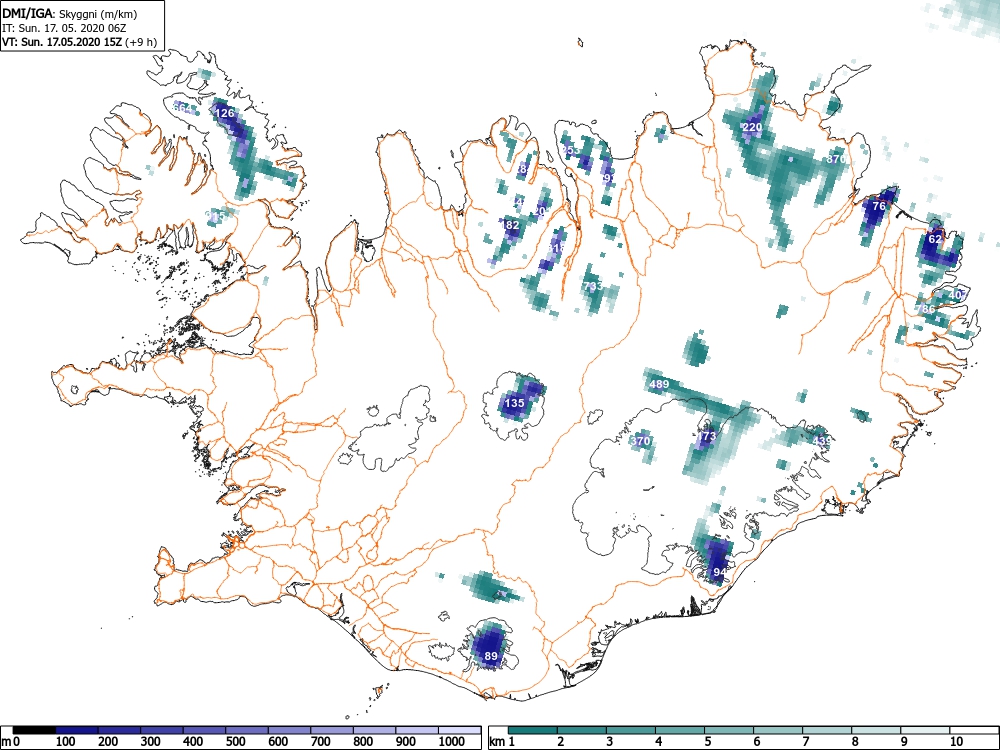Click the pale lavender swatch above the 1000 label
Image resolution: width=1000 pixels, height=750 pixels.
(459, 730)
